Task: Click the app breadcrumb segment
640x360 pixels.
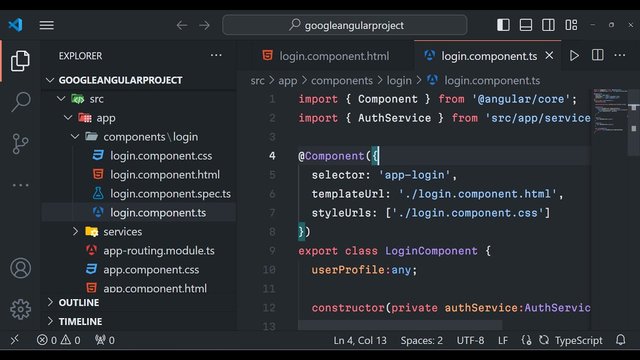Action: (288, 81)
